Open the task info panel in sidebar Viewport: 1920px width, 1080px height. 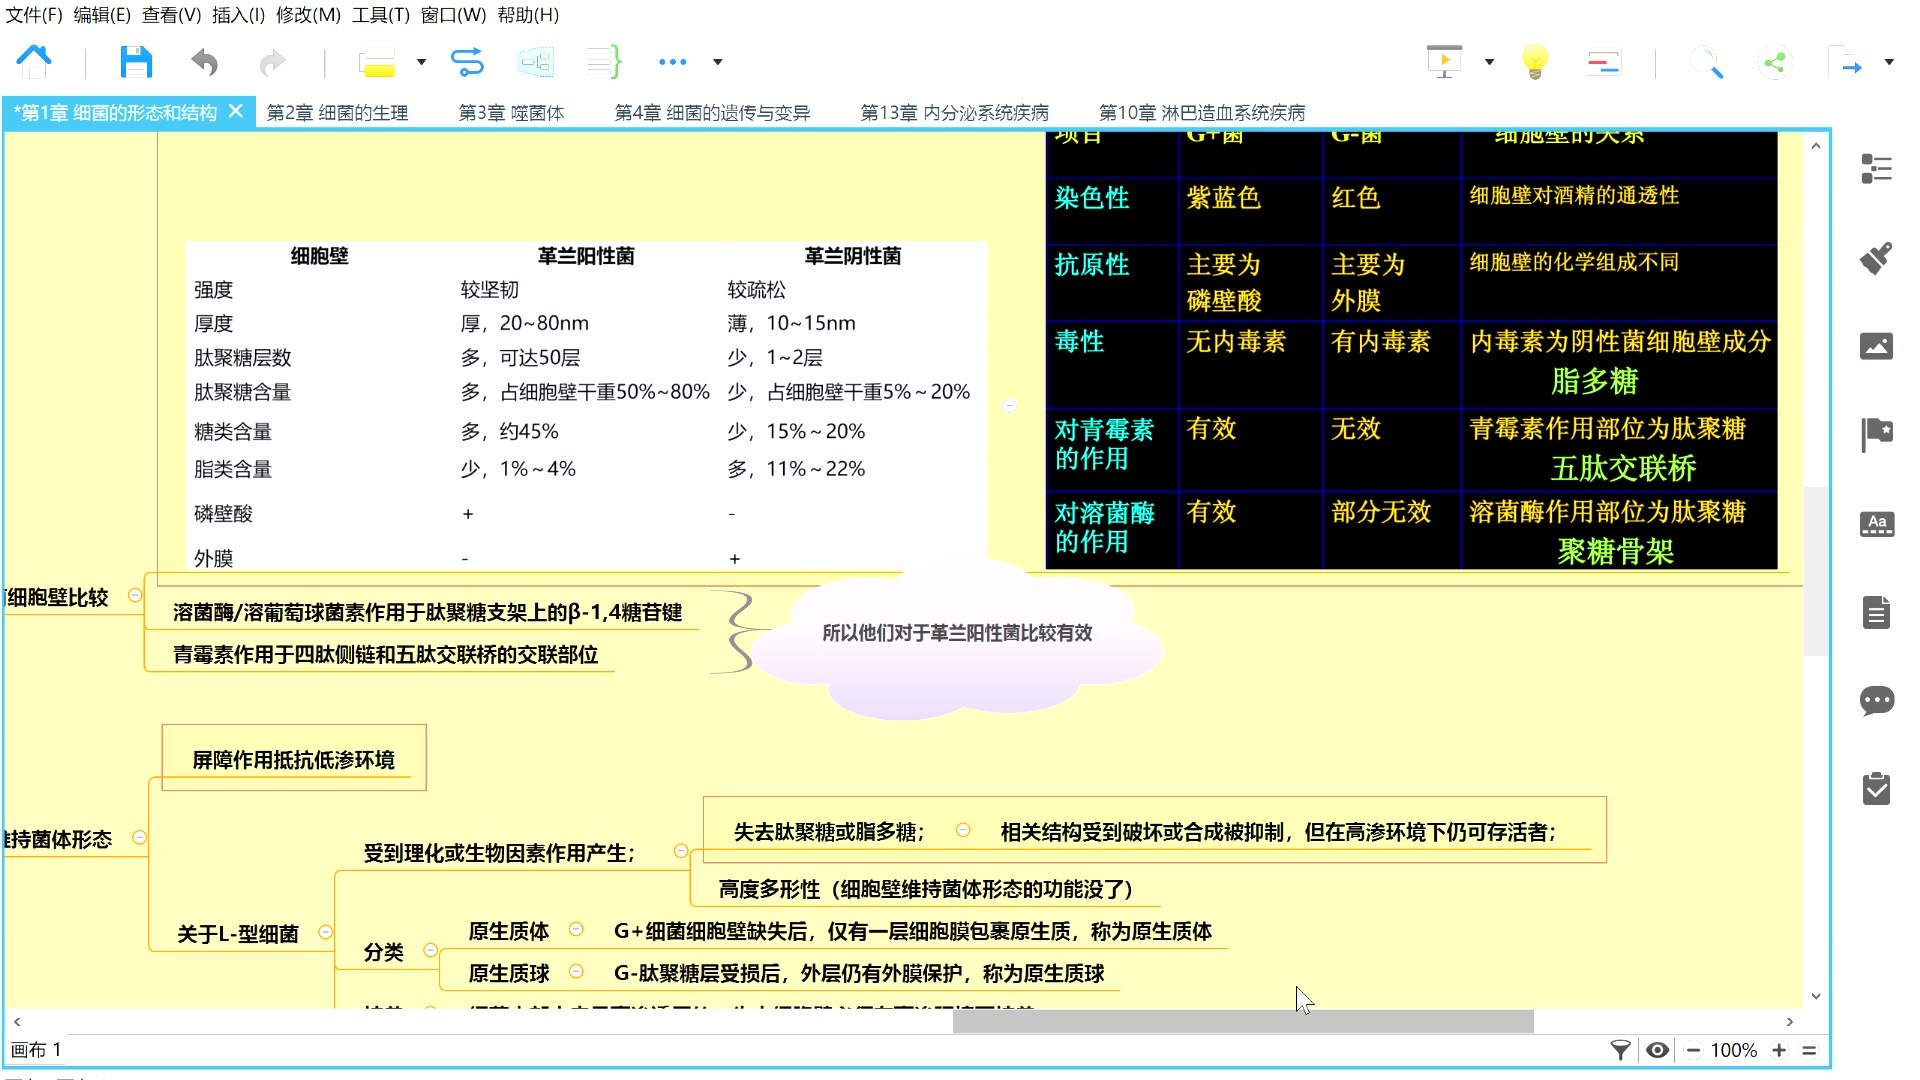coord(1876,788)
